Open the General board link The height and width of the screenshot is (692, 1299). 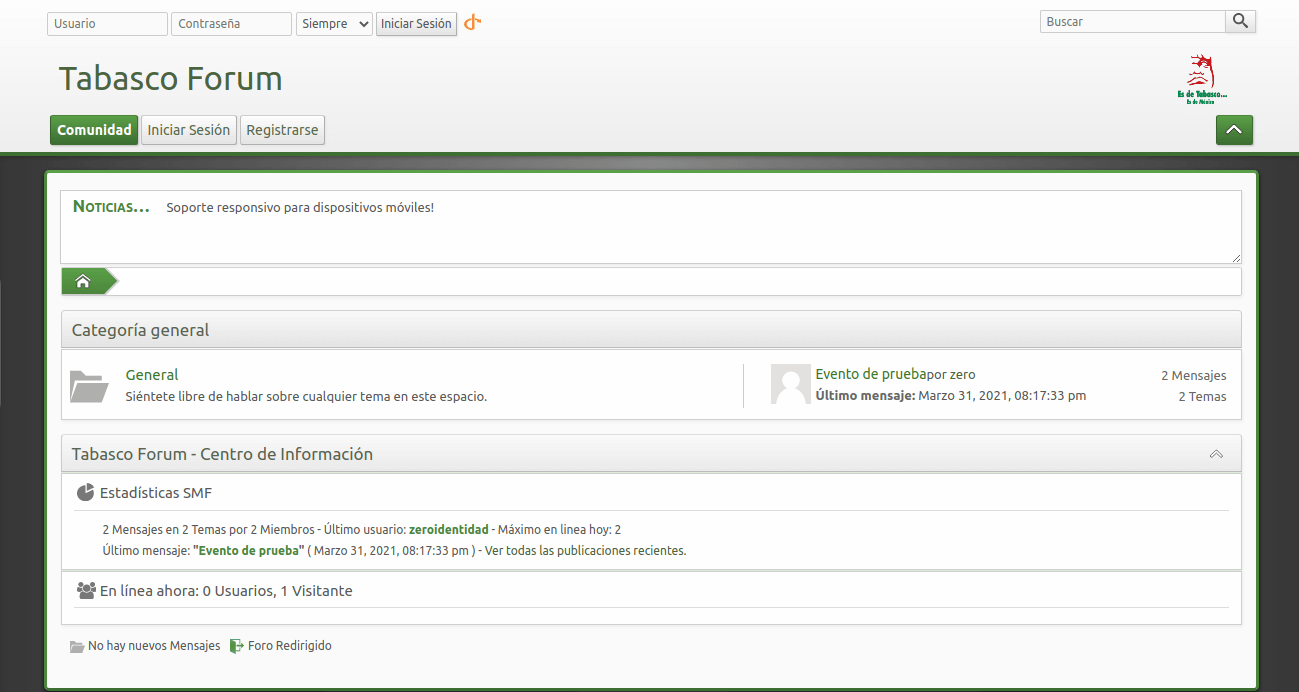pos(152,375)
